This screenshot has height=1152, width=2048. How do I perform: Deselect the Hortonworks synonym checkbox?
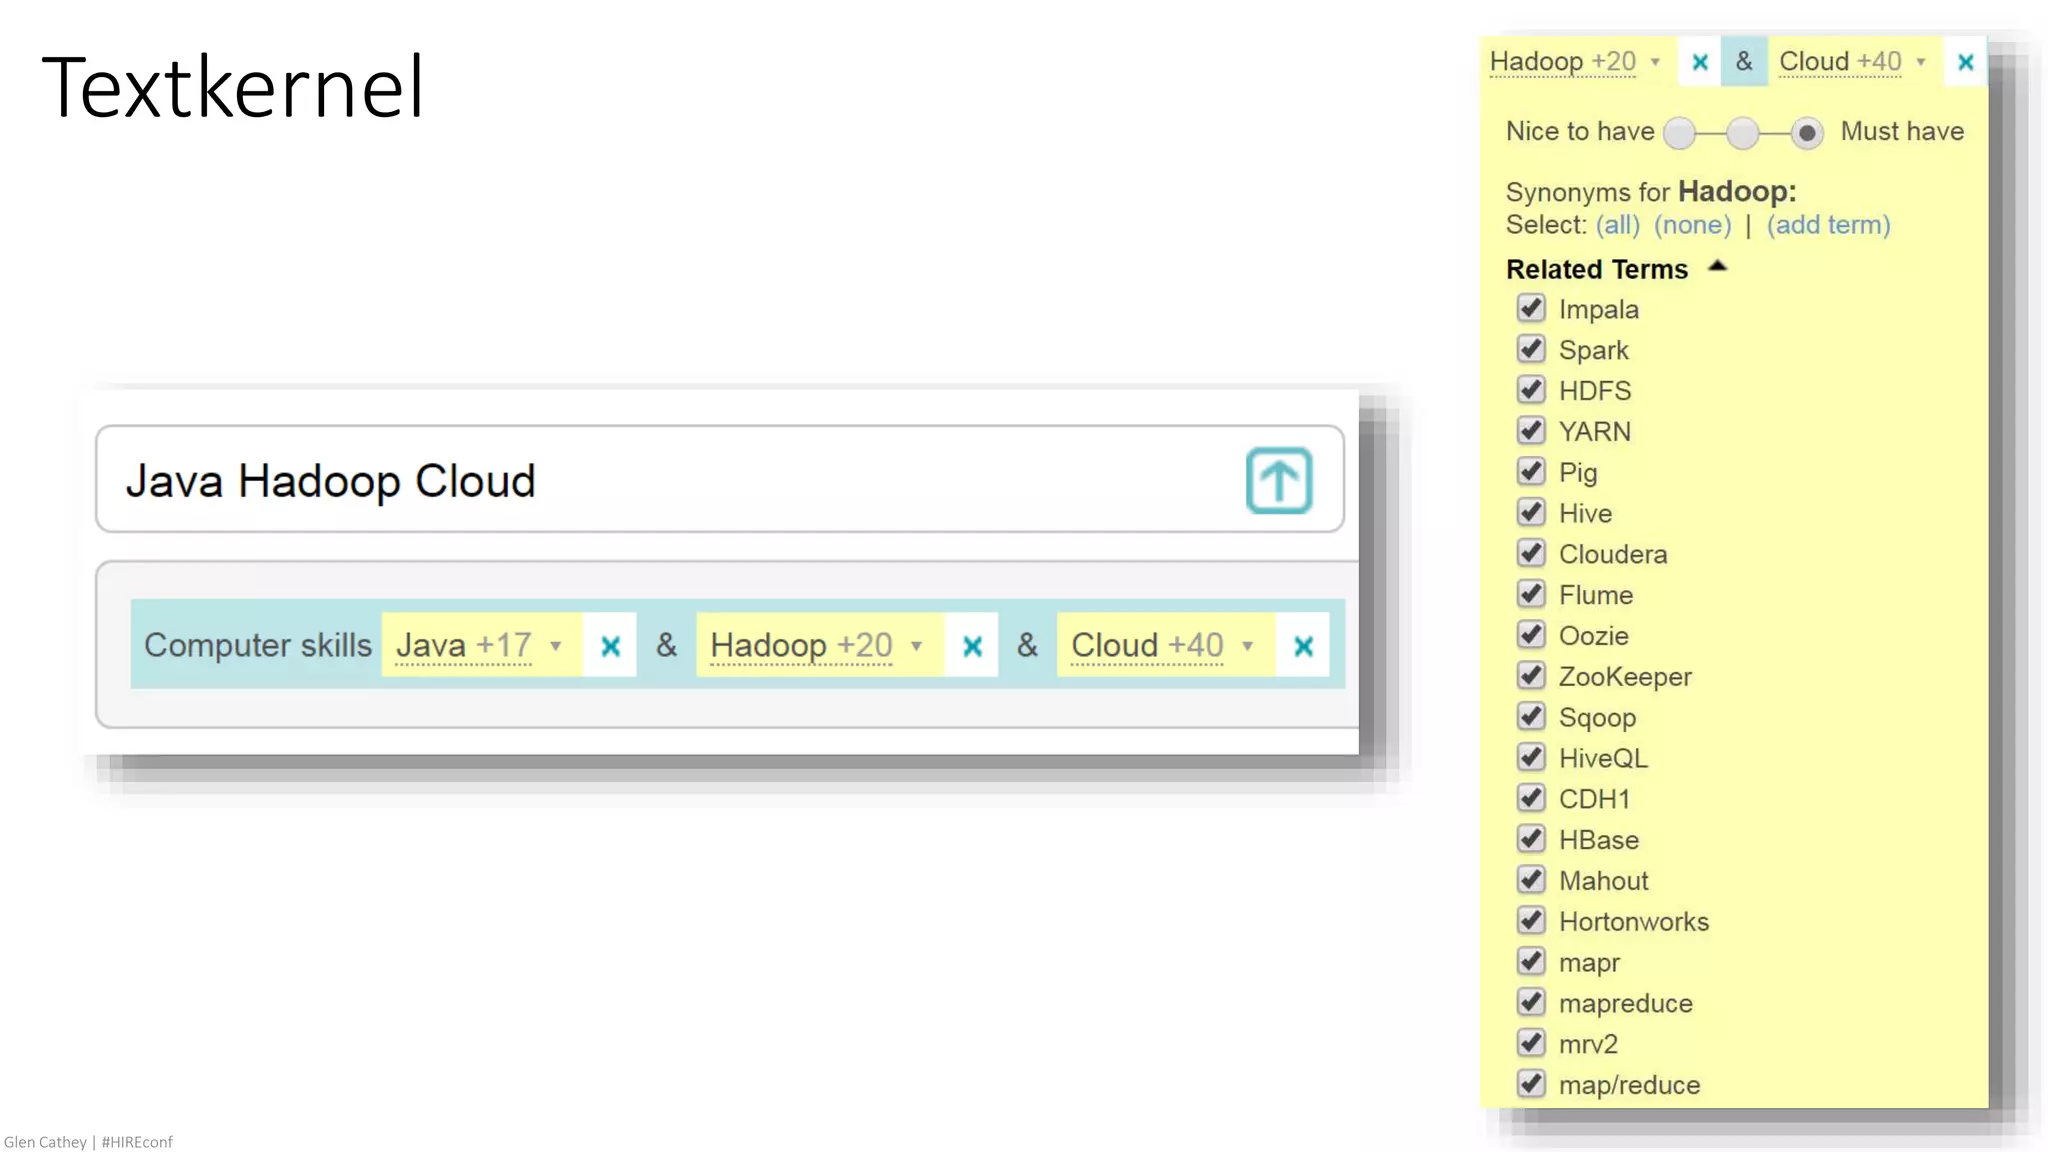(x=1531, y=920)
